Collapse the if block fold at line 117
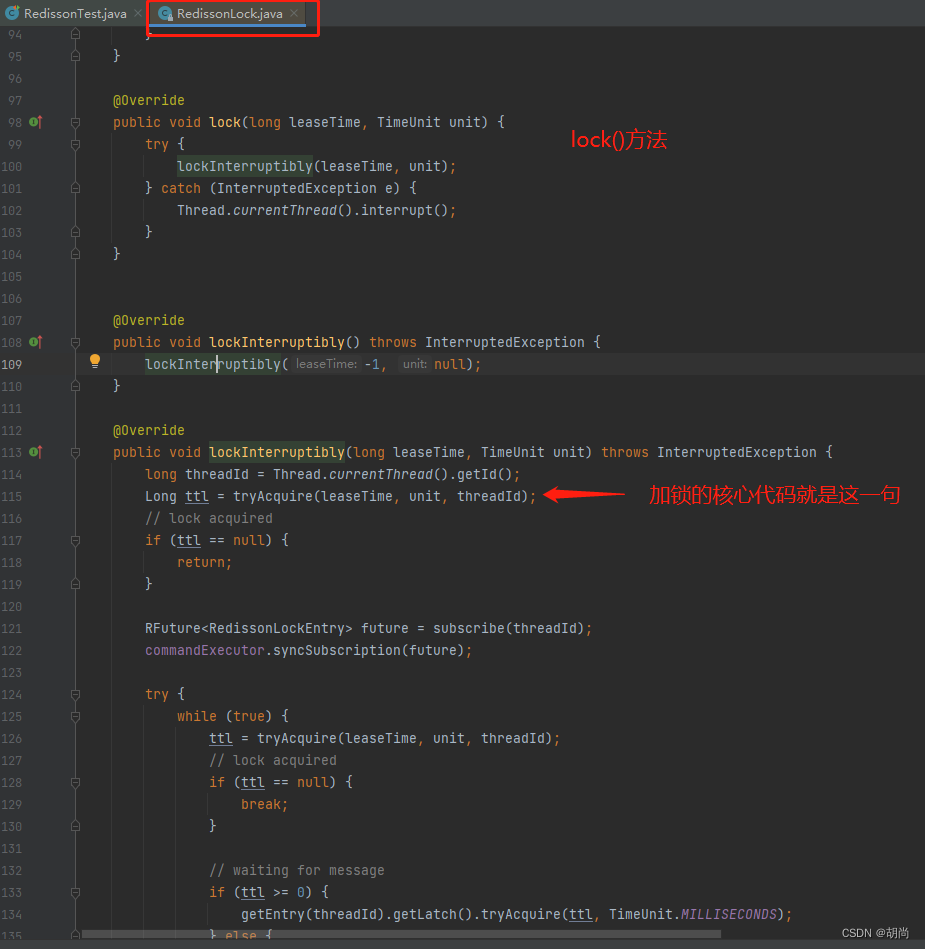Image resolution: width=925 pixels, height=949 pixels. 75,540
